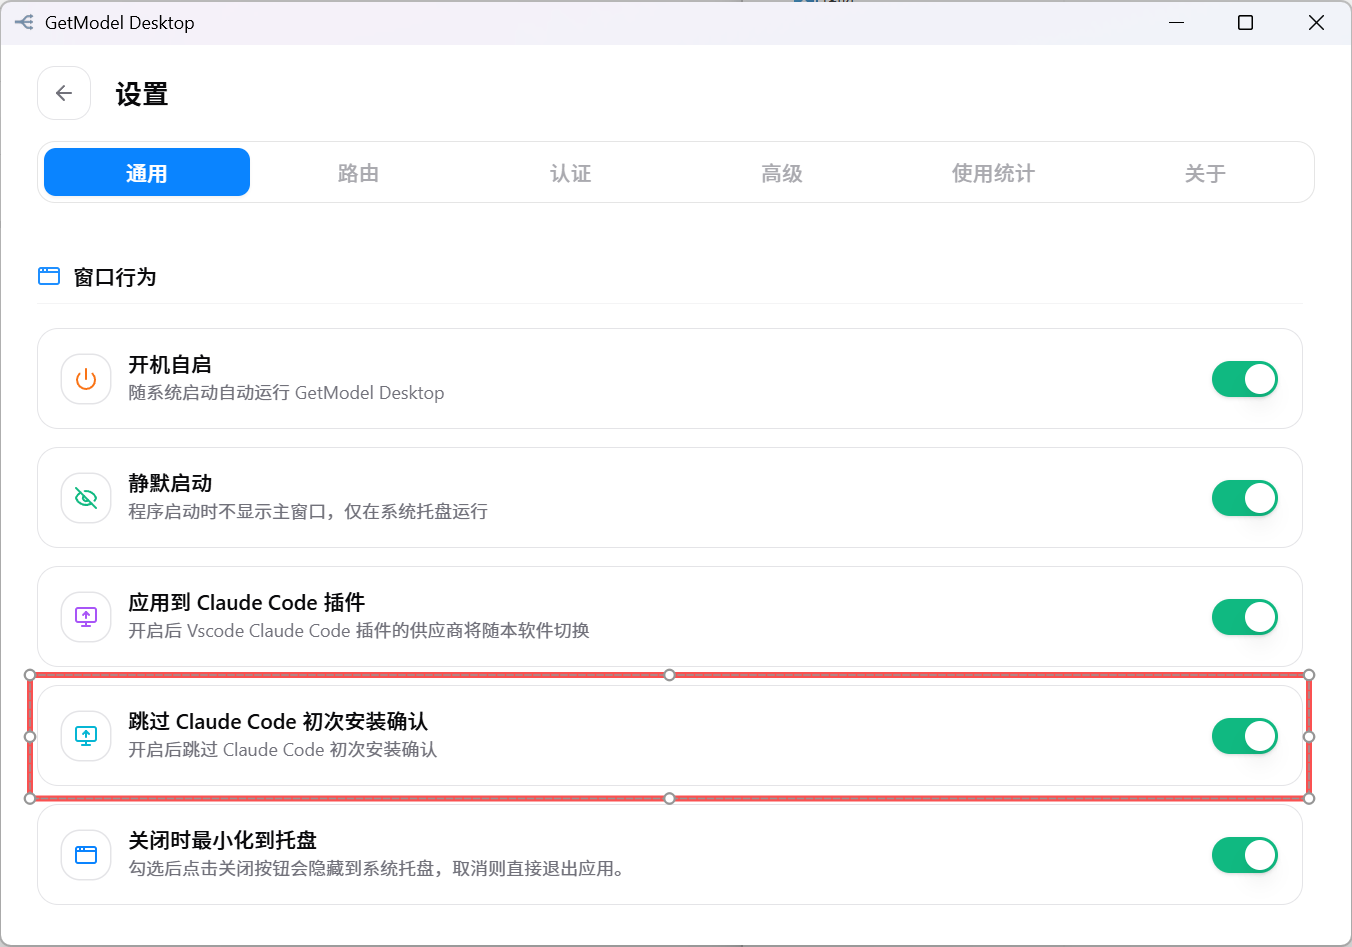Click the blue window icon for 关闭时最小化到托盘

tap(86, 855)
